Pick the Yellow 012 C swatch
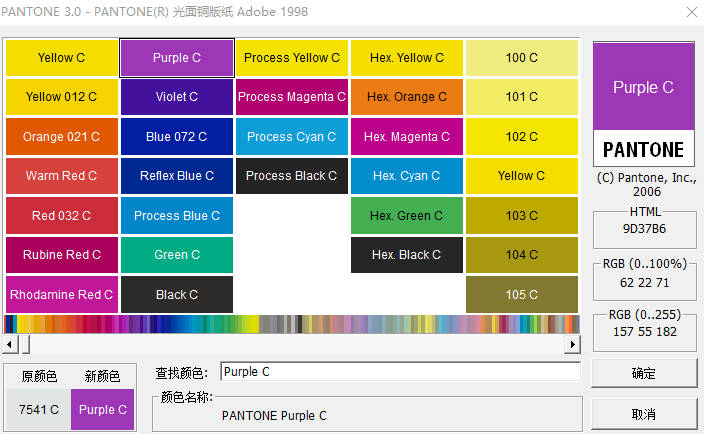The width and height of the screenshot is (704, 434). point(62,97)
